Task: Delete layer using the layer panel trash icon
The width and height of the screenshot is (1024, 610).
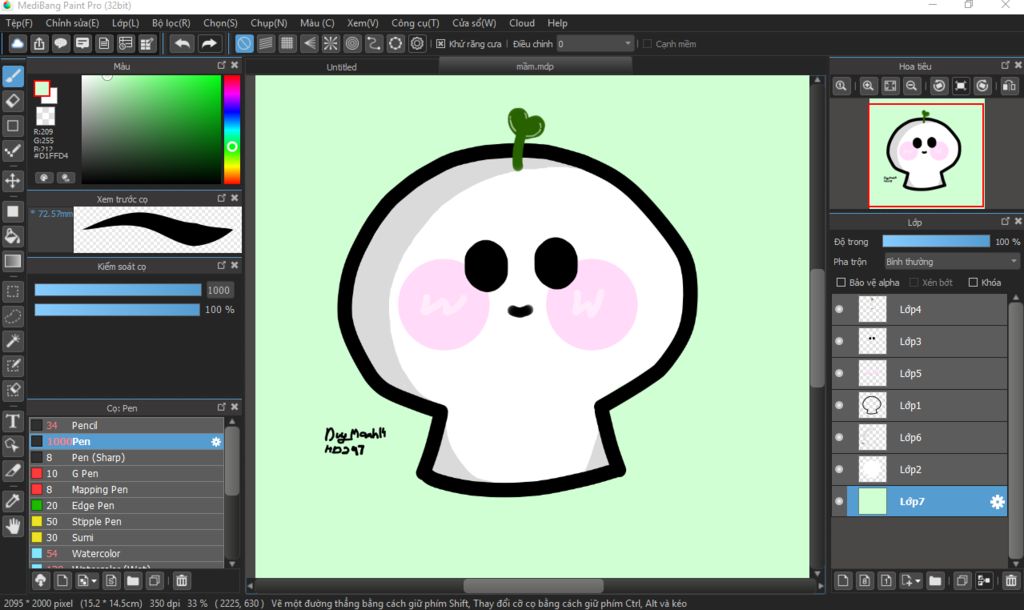Action: [x=1011, y=580]
